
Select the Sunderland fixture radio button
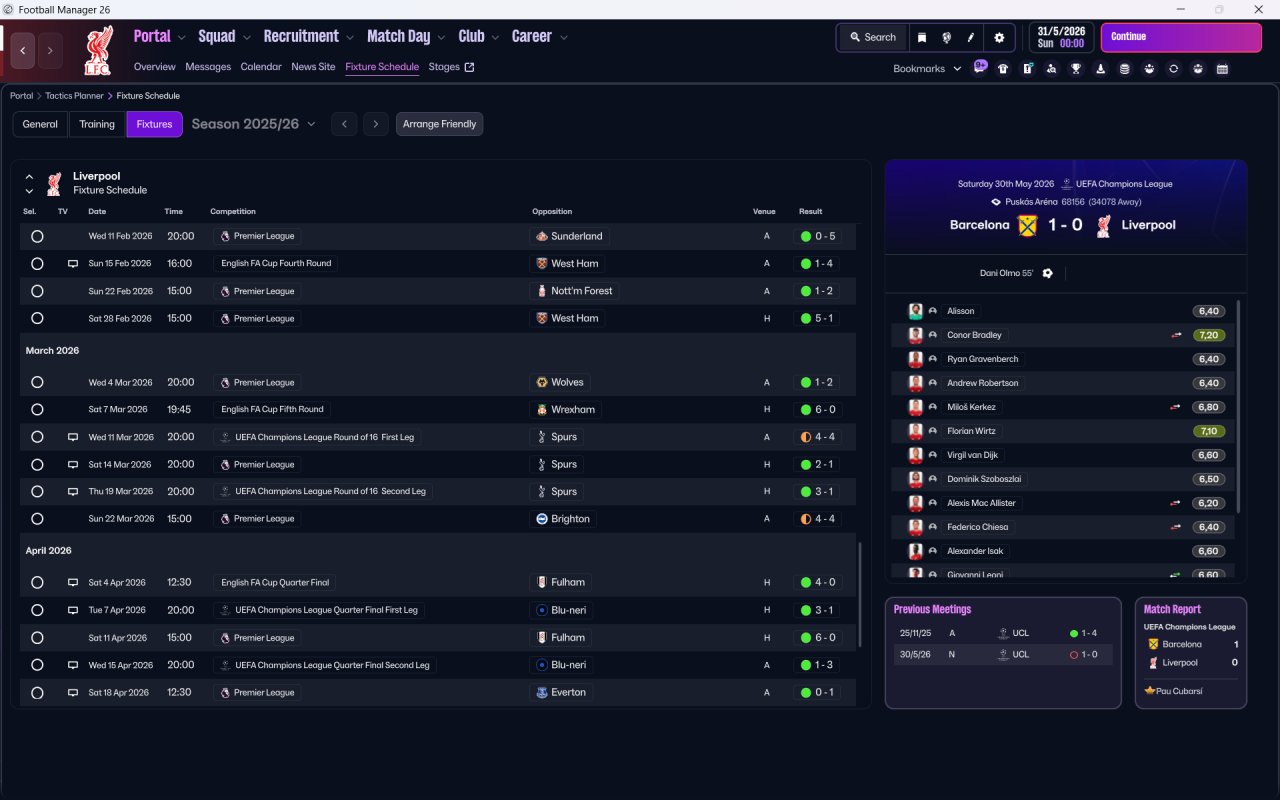37,237
